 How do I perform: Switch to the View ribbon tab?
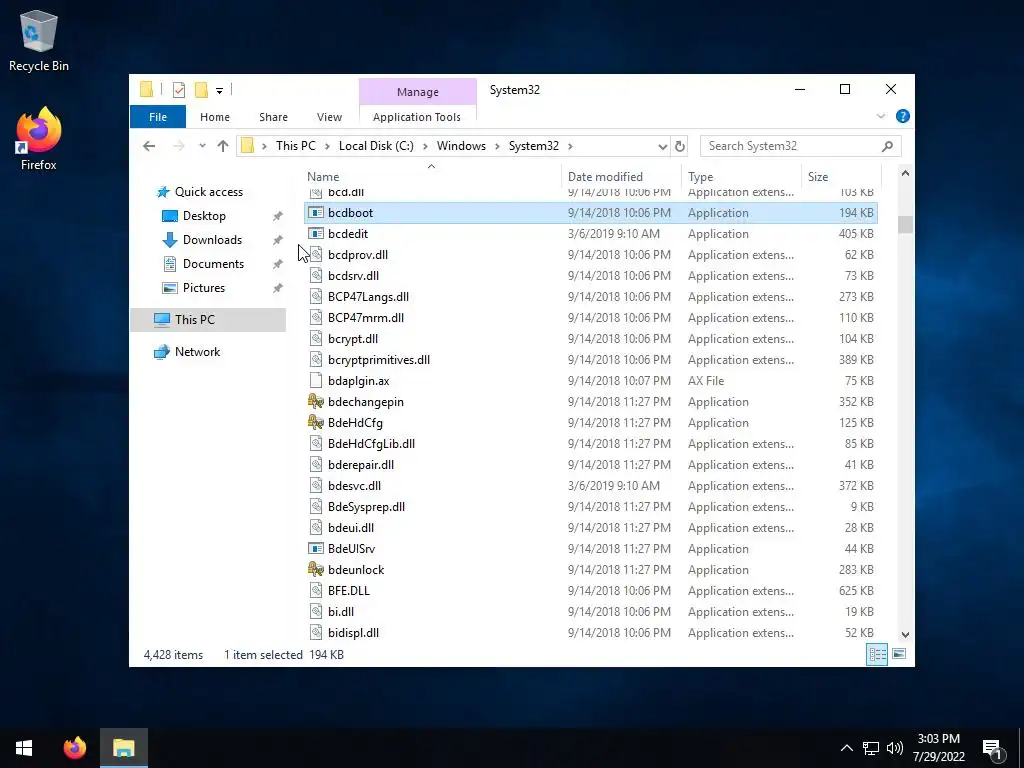[x=329, y=117]
